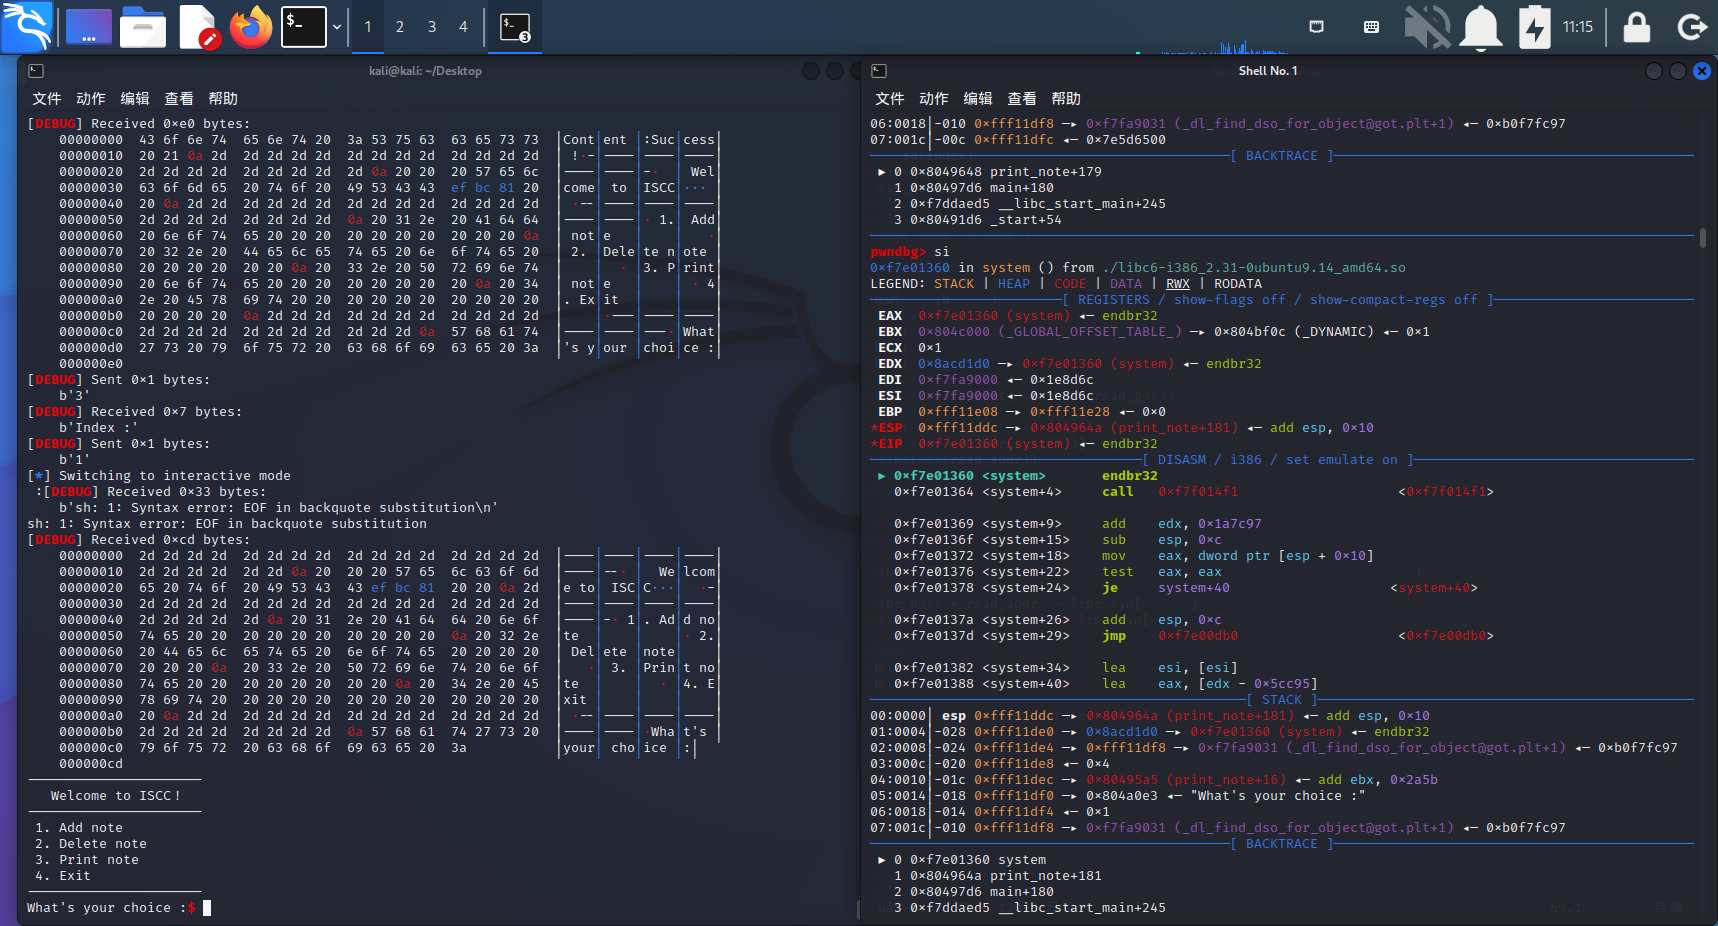Click the power manager battery icon
Screen dimensions: 1718x926
click(1534, 27)
